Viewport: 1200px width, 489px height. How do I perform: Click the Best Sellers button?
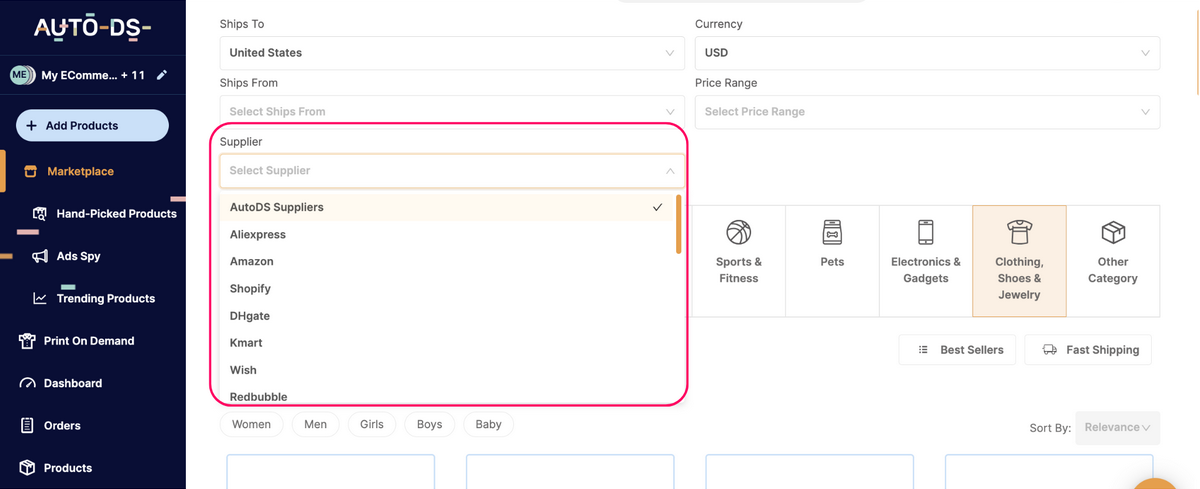tap(958, 350)
